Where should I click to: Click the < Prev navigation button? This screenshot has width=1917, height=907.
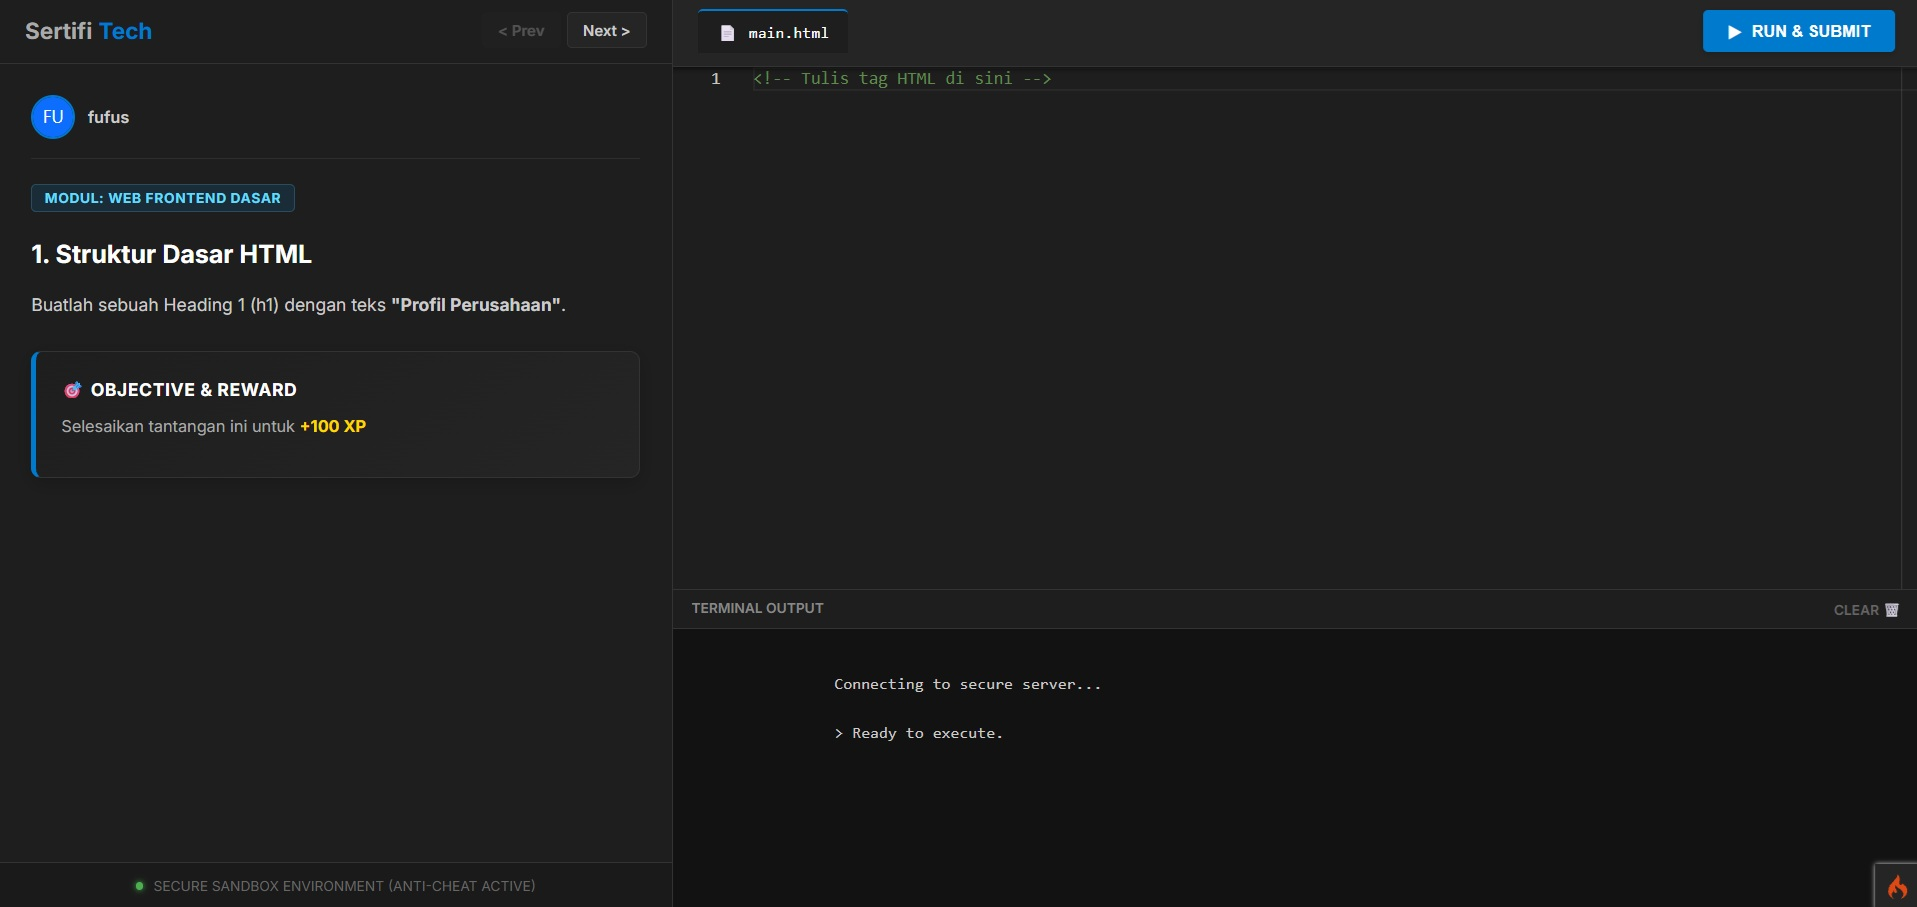pos(520,30)
